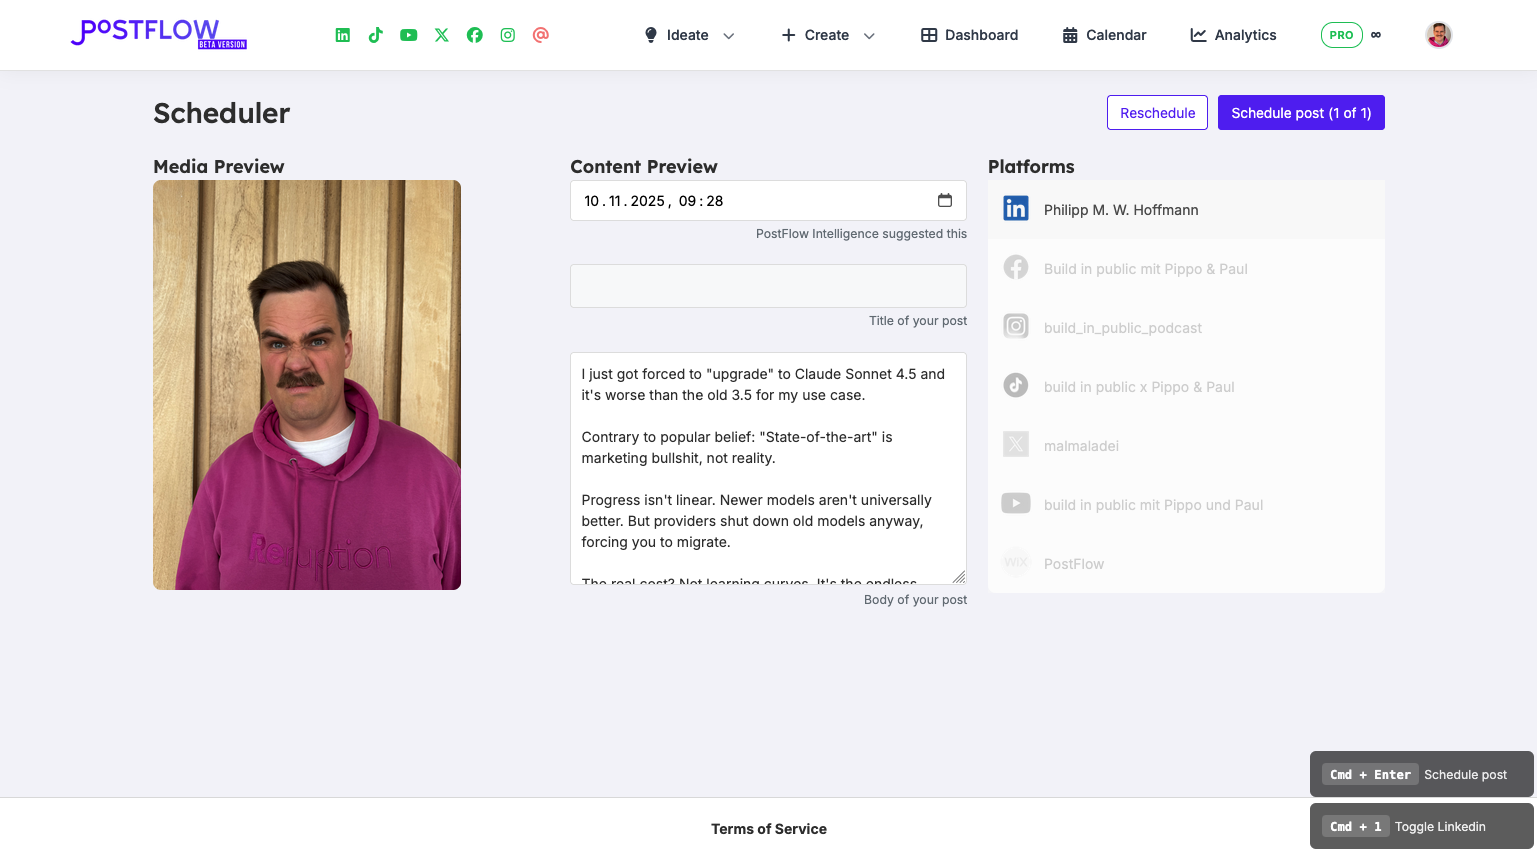
Task: Click the LinkedIn icon in the header
Action: click(342, 34)
